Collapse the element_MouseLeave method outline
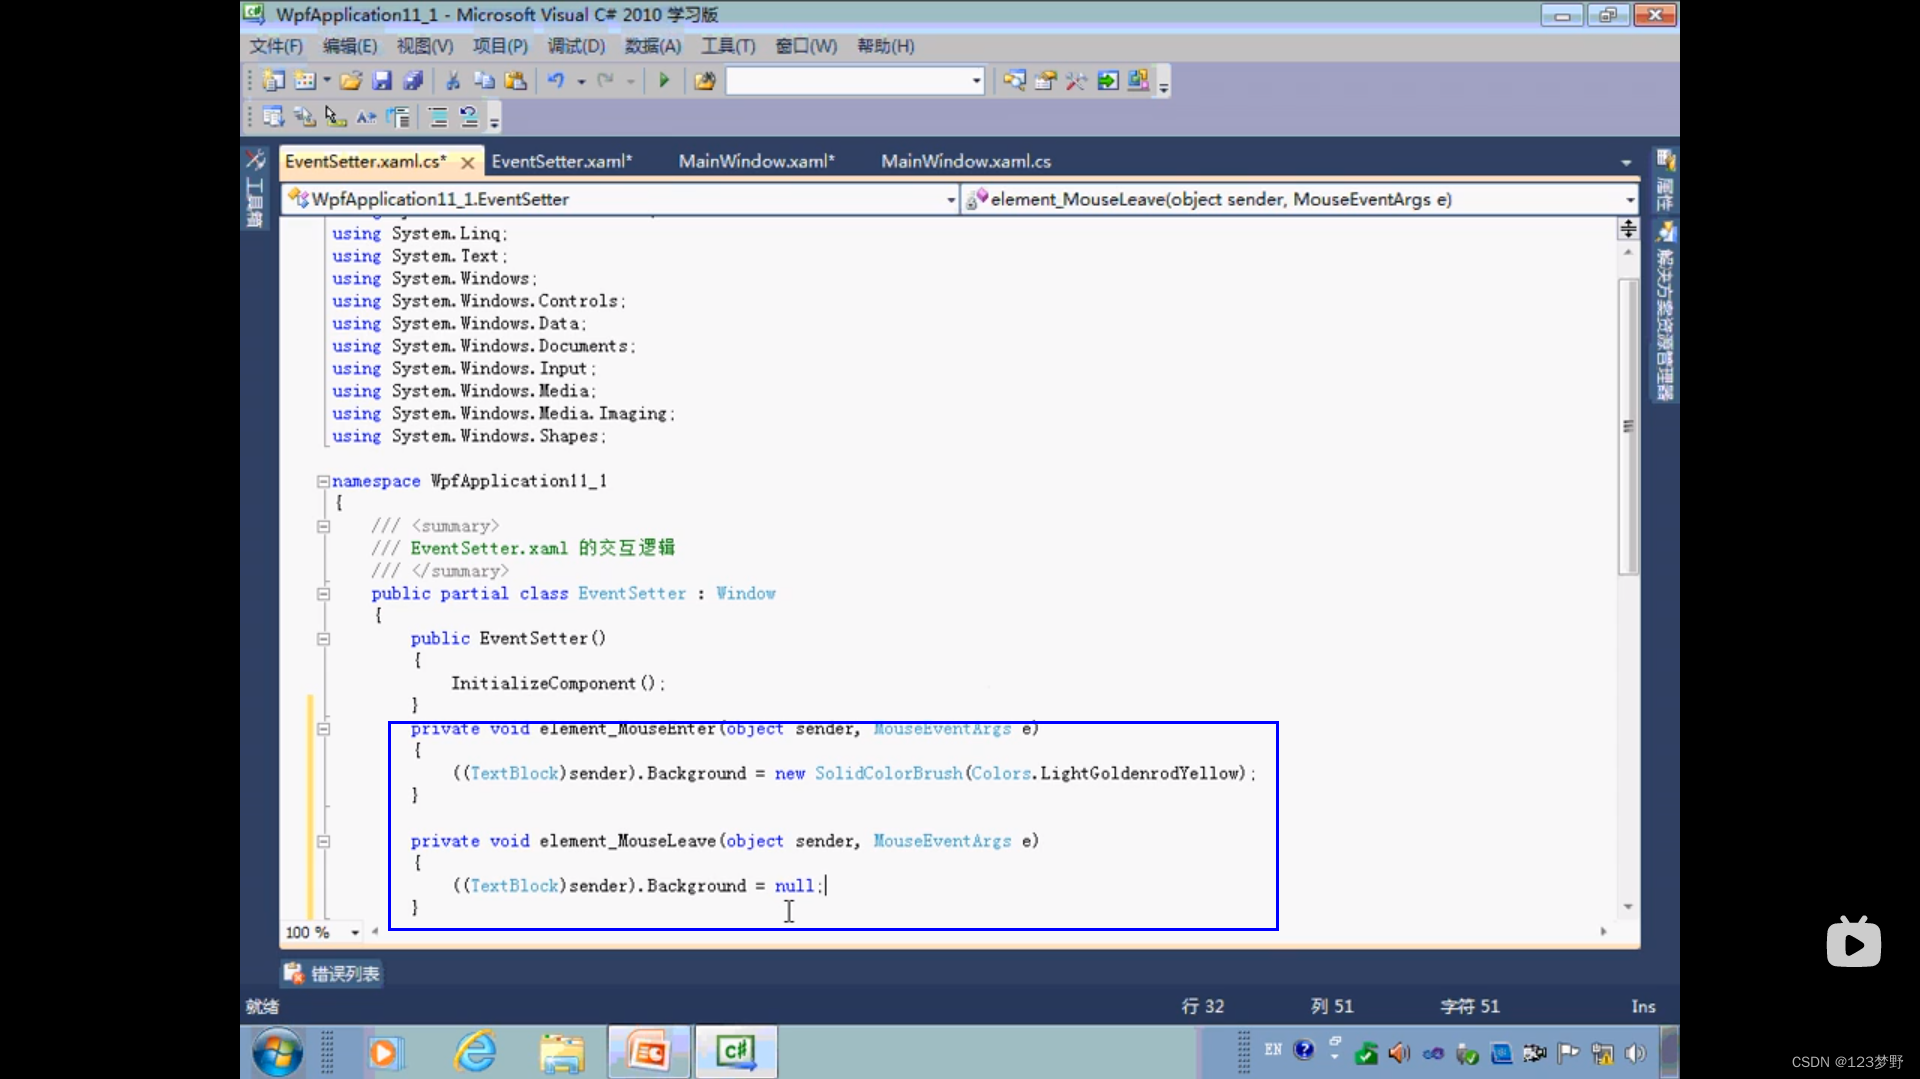The width and height of the screenshot is (1920, 1079). pyautogui.click(x=323, y=842)
